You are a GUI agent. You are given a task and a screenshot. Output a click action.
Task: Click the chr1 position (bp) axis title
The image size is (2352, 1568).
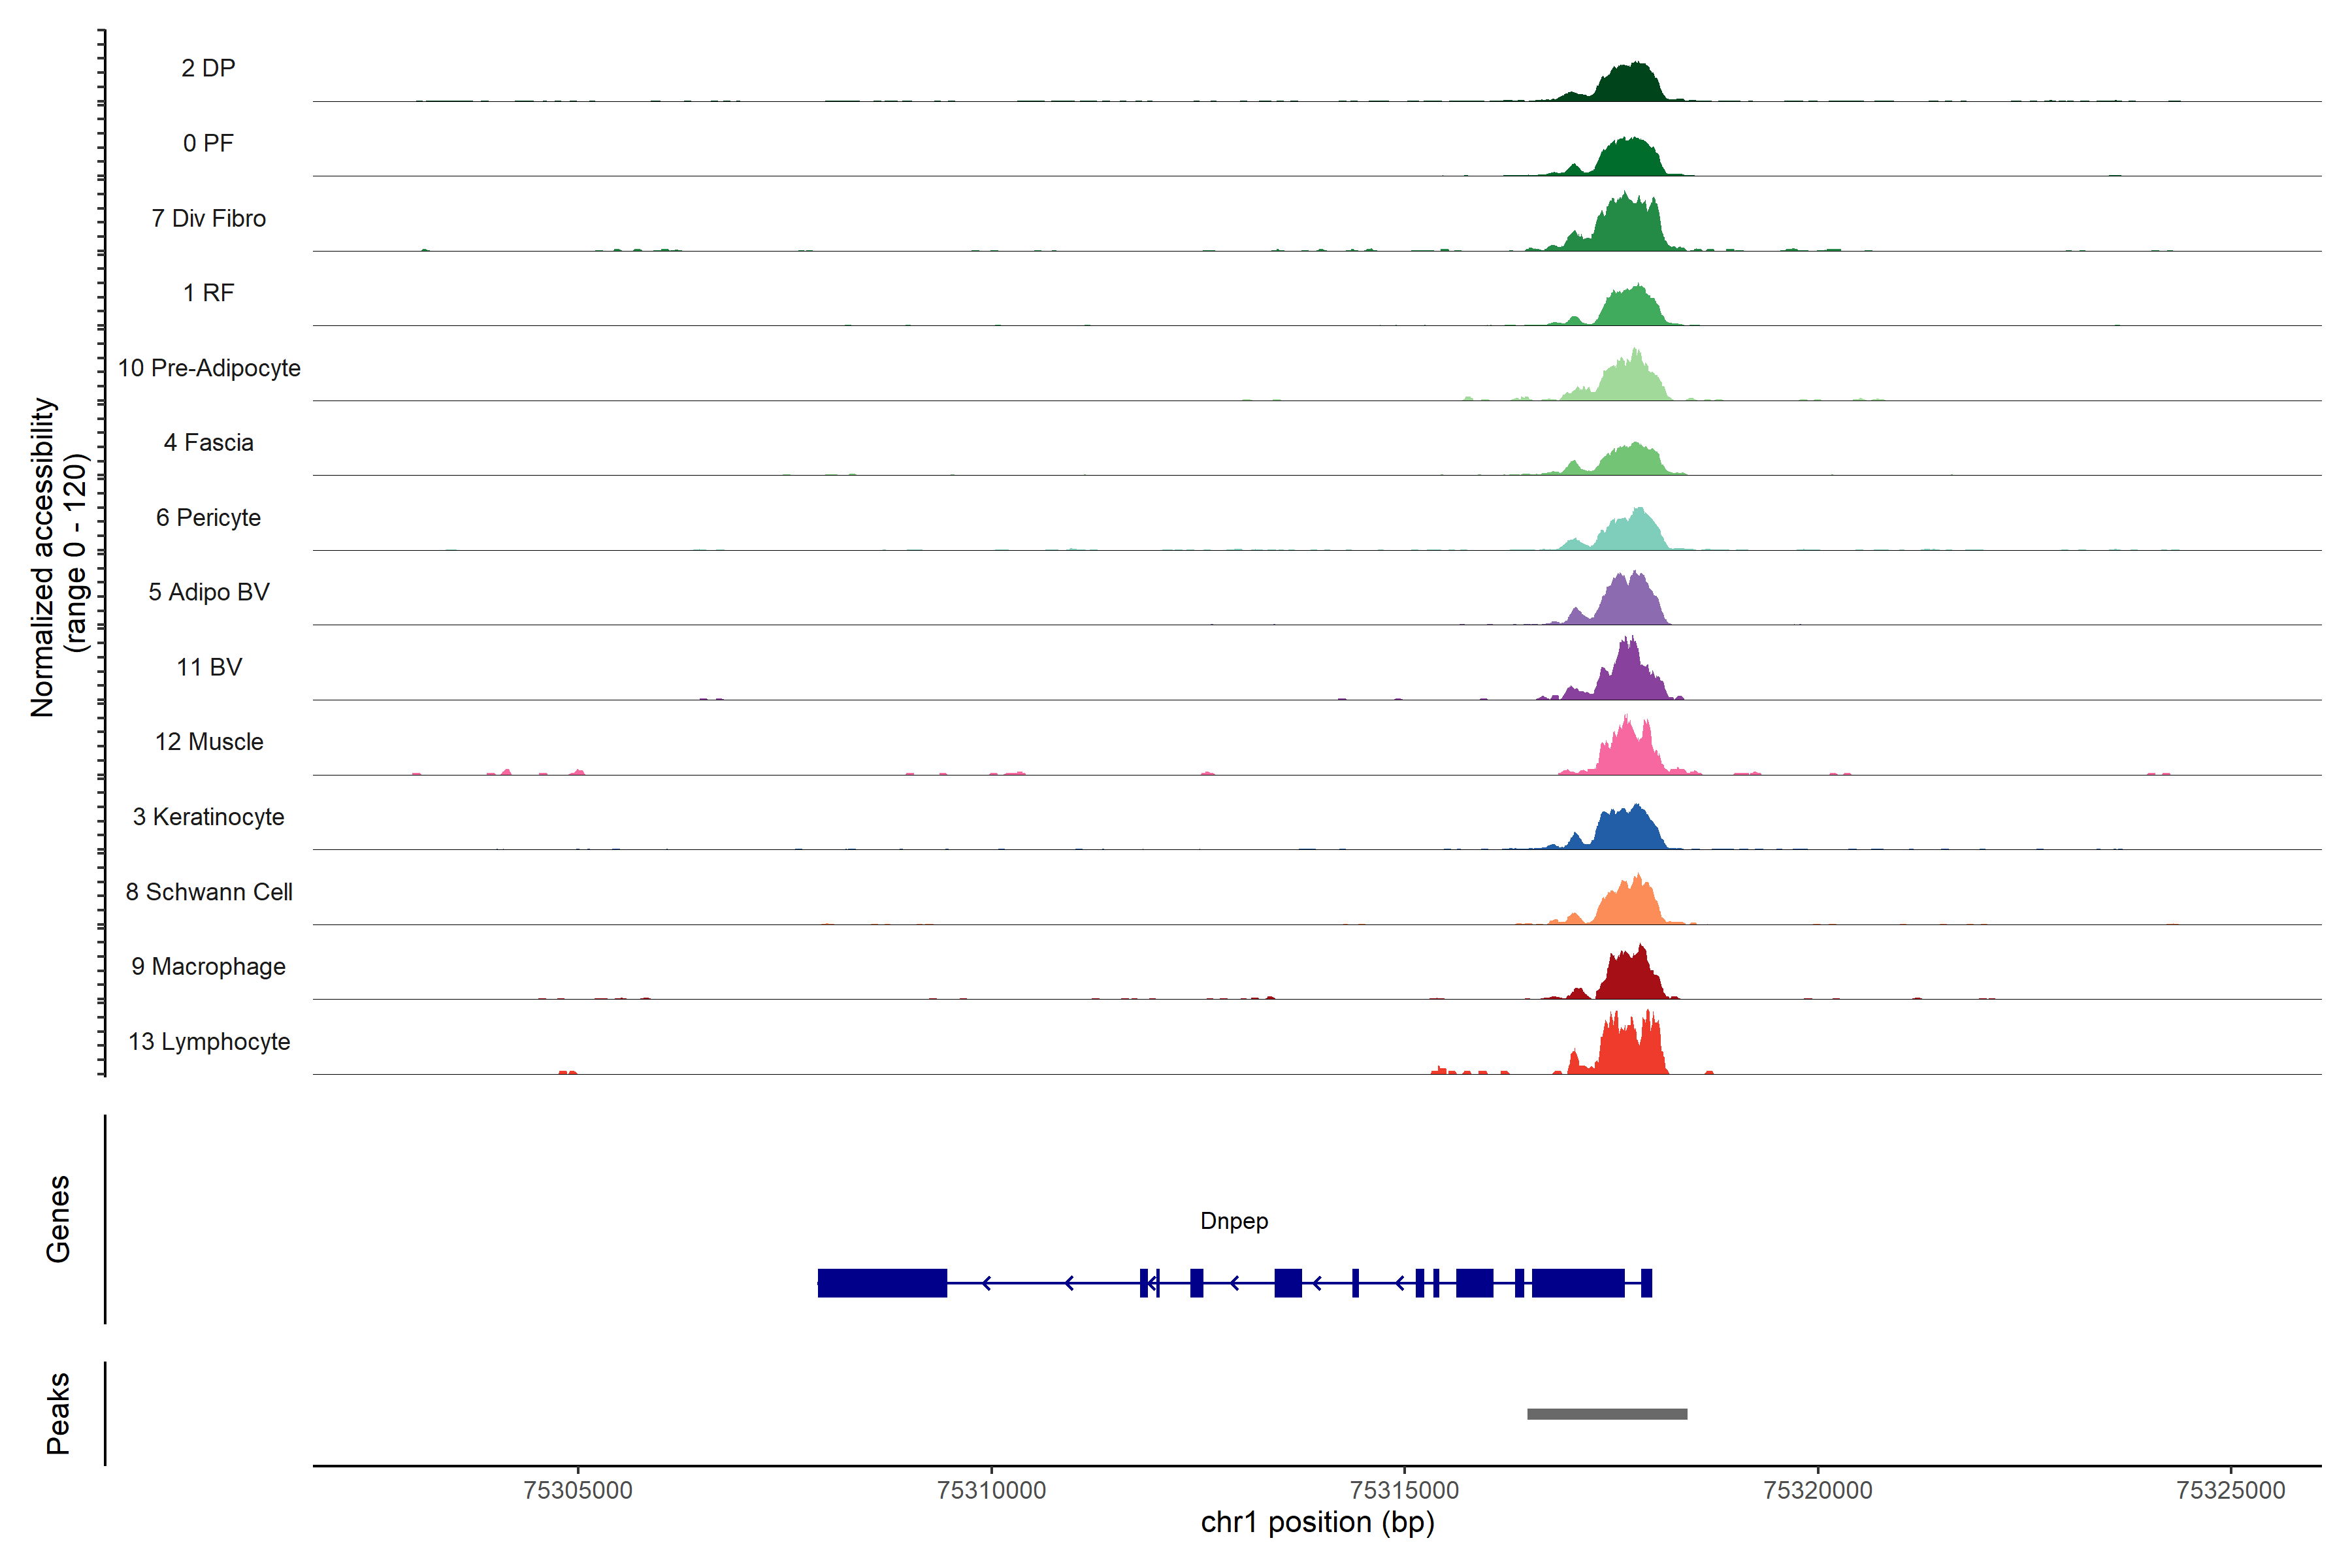pyautogui.click(x=1317, y=1523)
